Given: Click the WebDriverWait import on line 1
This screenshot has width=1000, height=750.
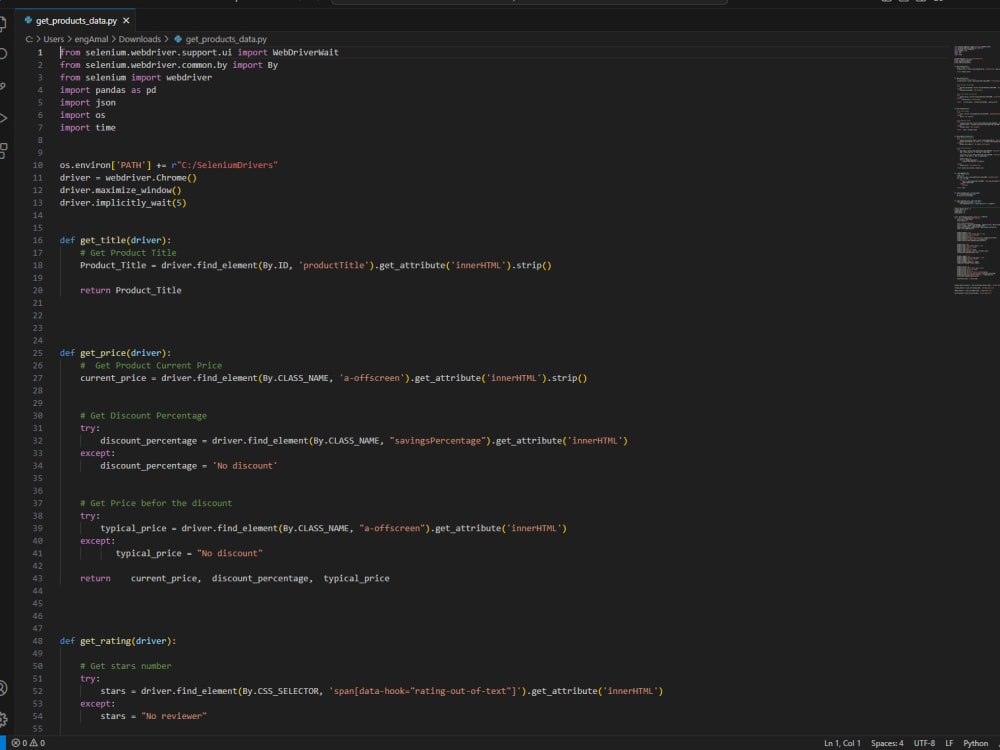Looking at the screenshot, I should tap(305, 52).
